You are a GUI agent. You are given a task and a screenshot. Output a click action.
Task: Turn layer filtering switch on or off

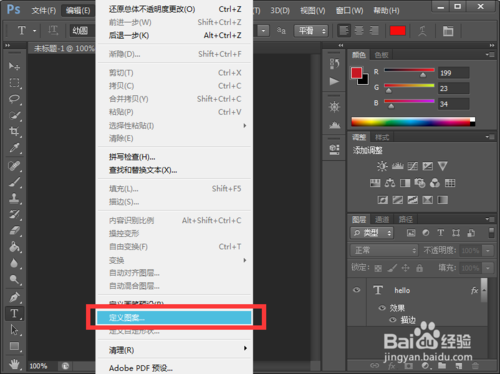point(491,233)
